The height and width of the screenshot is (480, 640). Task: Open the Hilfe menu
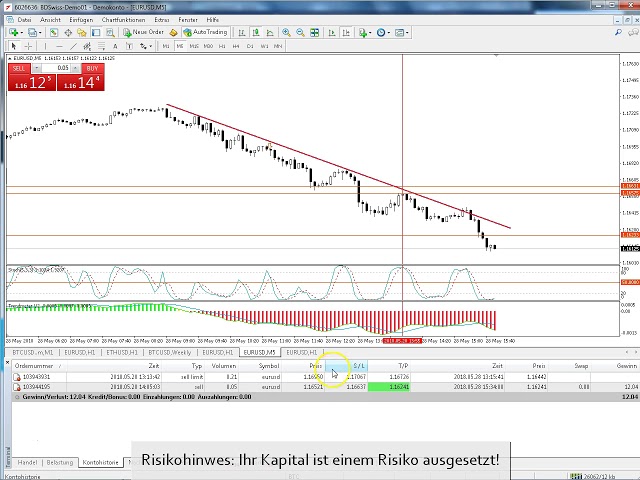[213, 20]
